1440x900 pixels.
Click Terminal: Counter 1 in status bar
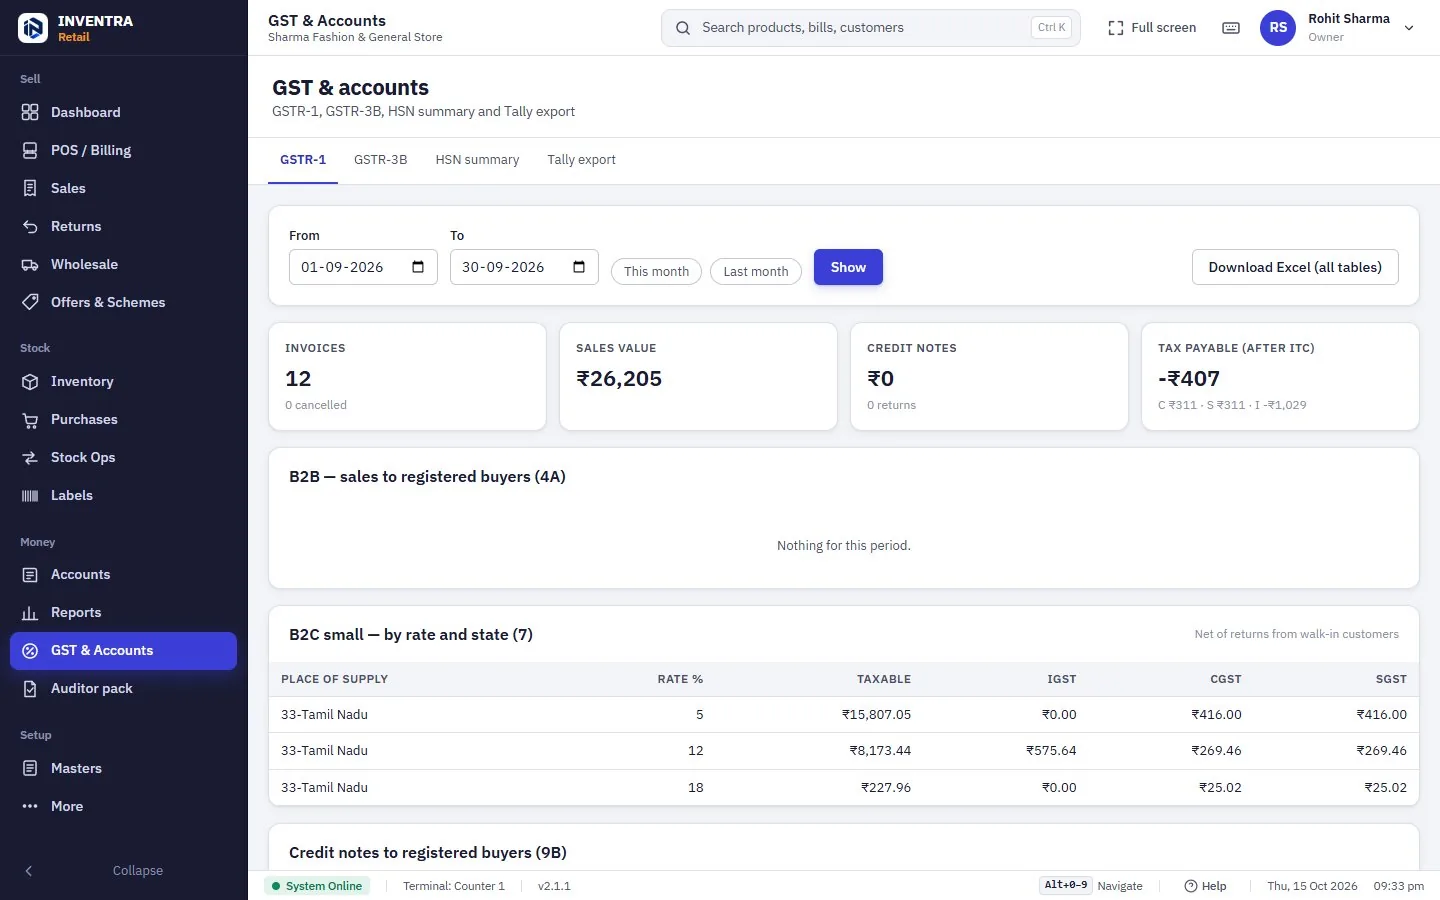click(454, 886)
